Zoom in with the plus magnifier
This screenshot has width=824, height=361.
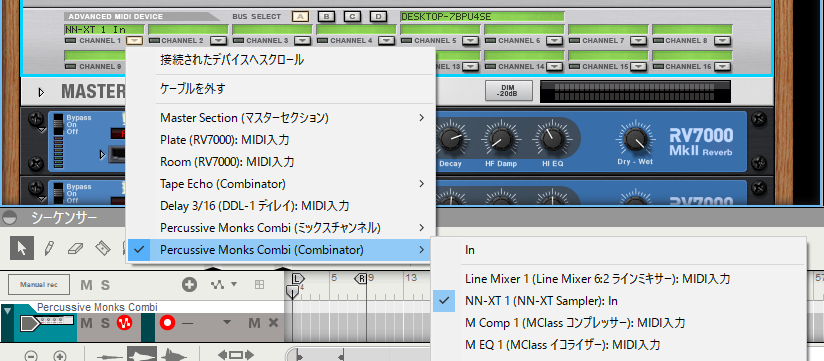click(60, 356)
